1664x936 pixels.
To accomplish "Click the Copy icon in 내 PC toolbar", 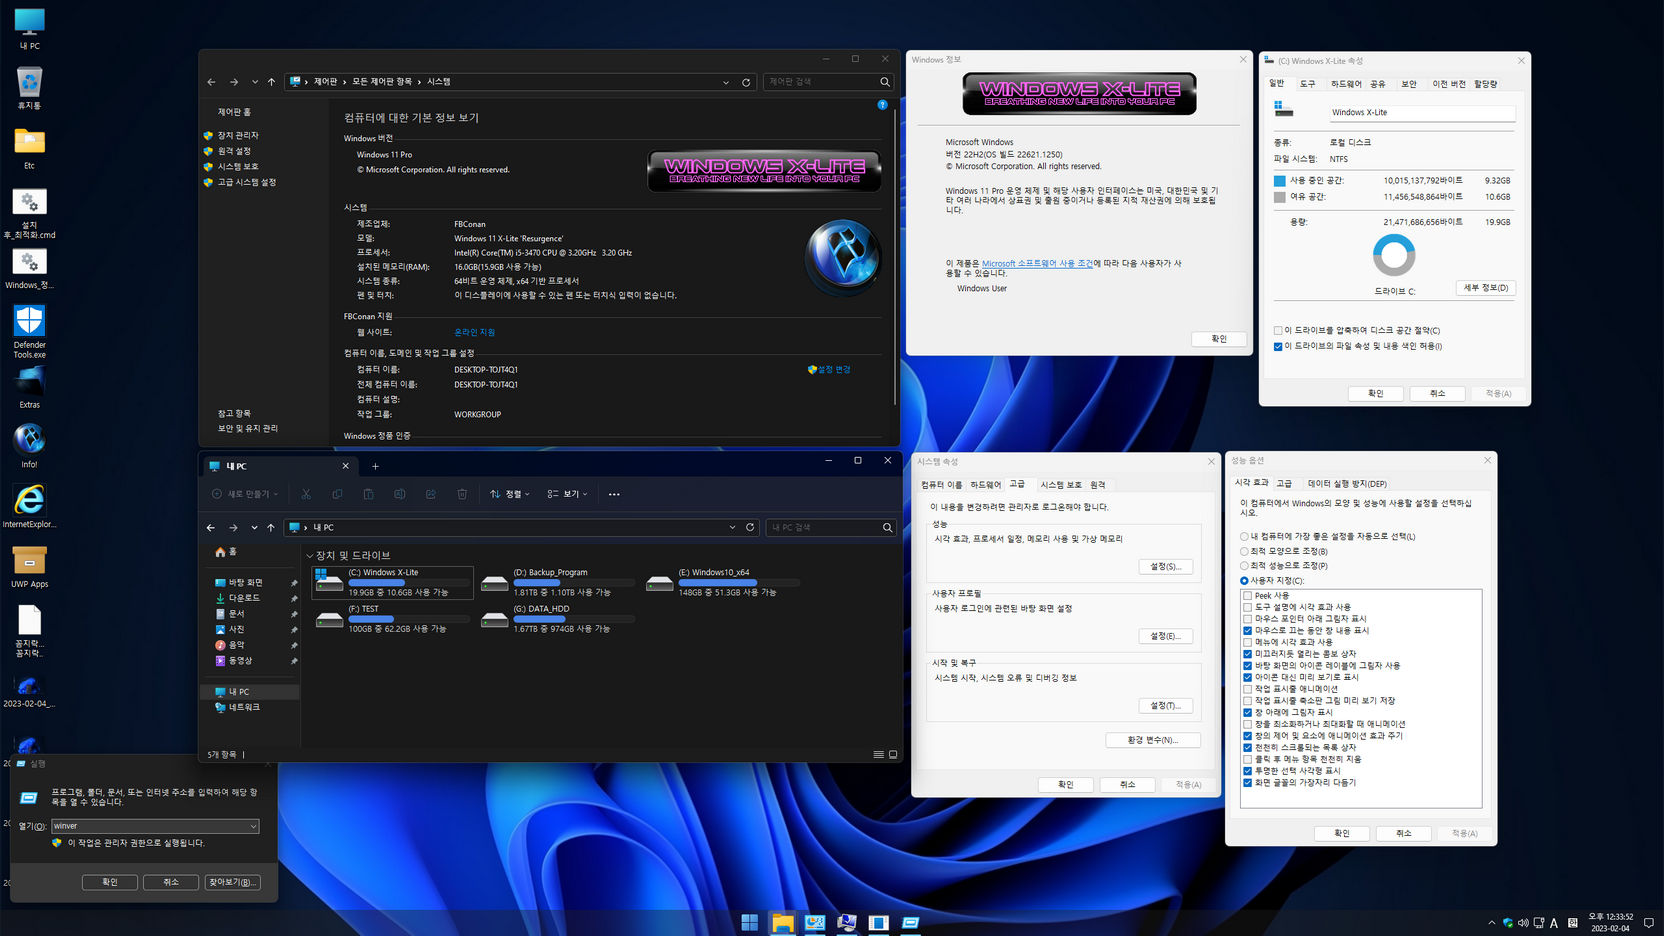I will tap(337, 494).
